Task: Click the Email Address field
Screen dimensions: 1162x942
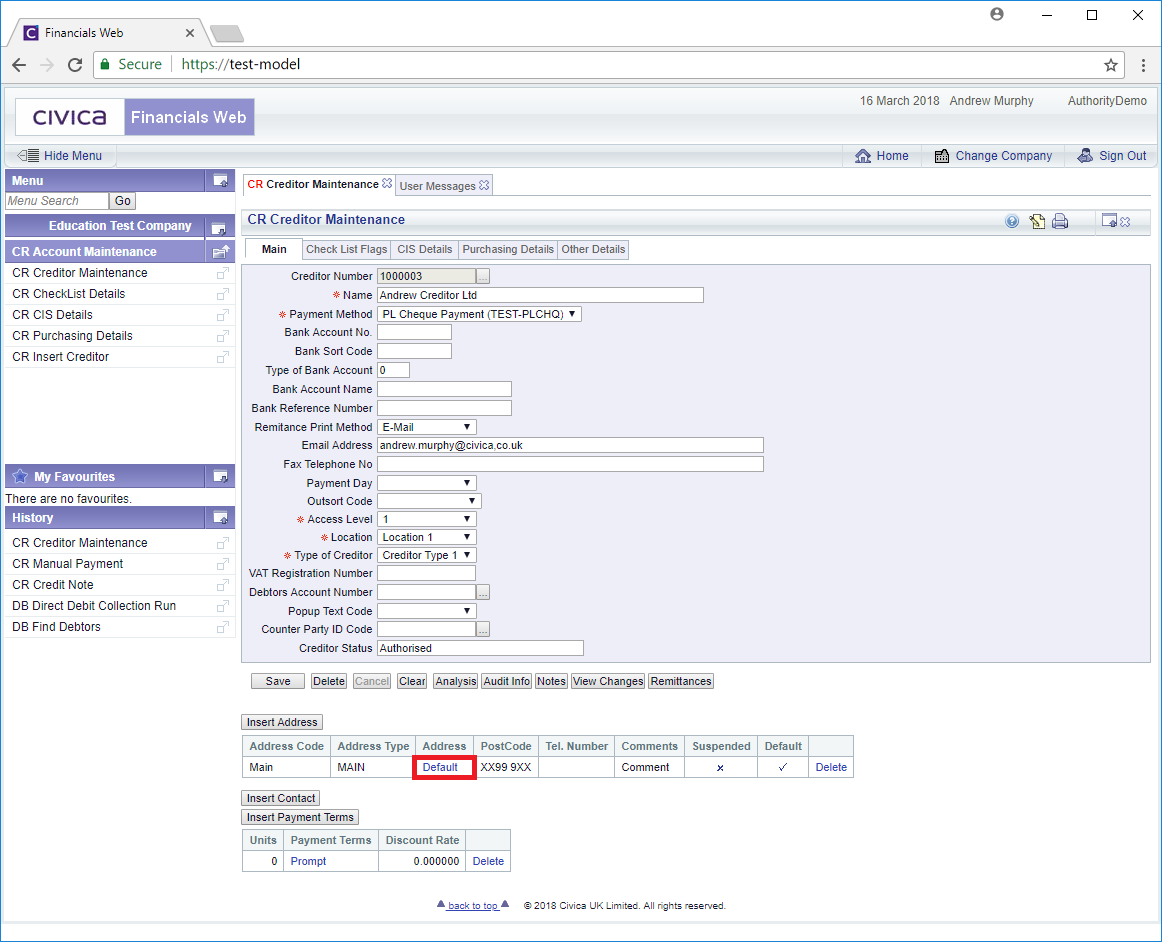Action: point(570,445)
